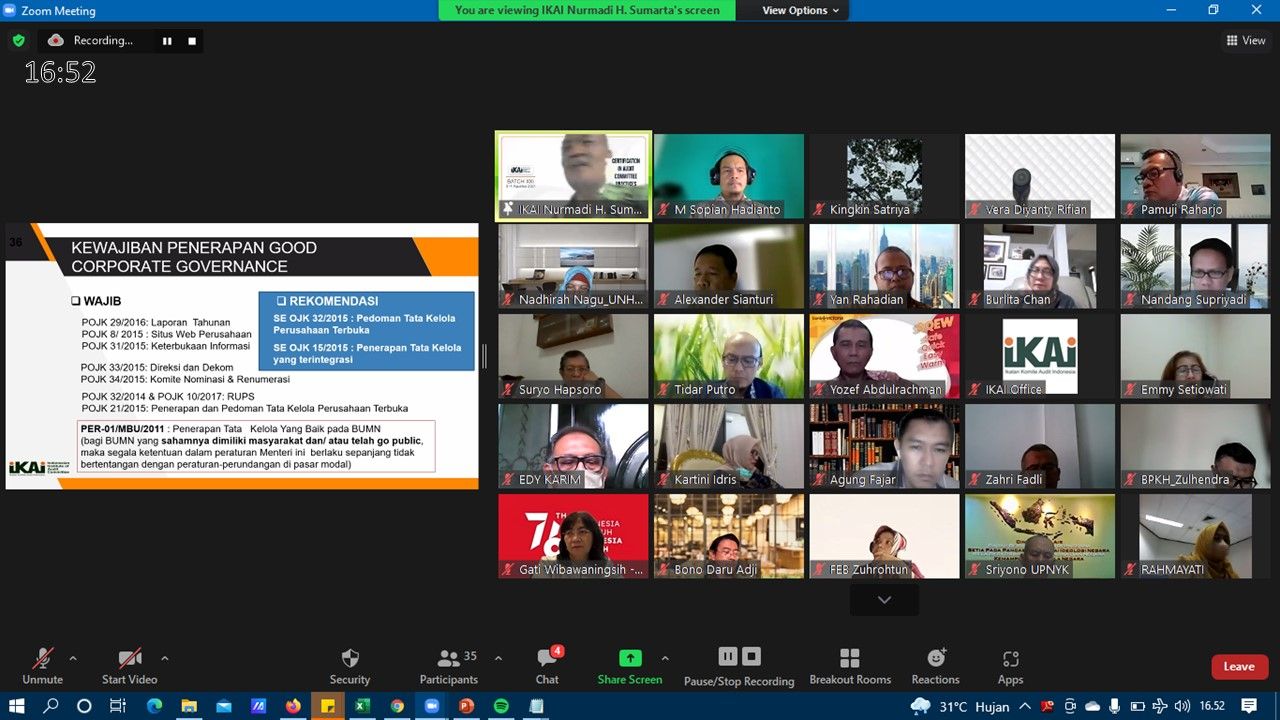The height and width of the screenshot is (720, 1280).
Task: Open the Chat panel
Action: [x=547, y=666]
